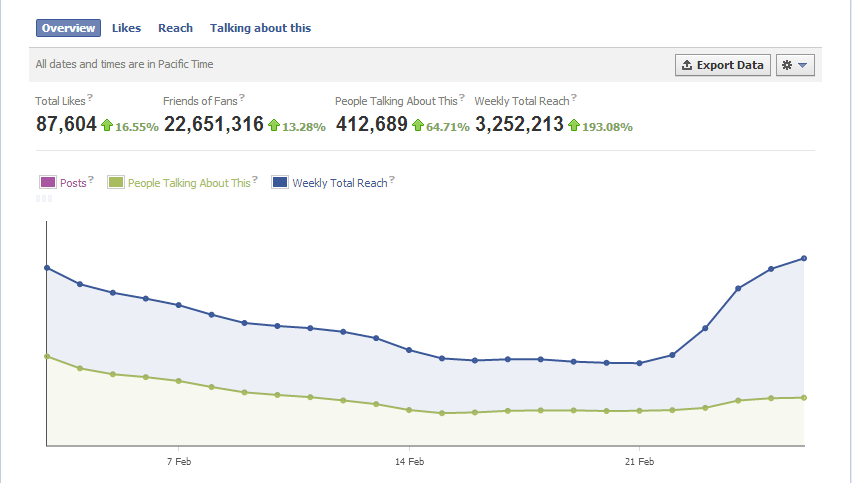Switch to the Likes tab
Image resolution: width=852 pixels, height=483 pixels.
click(x=126, y=28)
